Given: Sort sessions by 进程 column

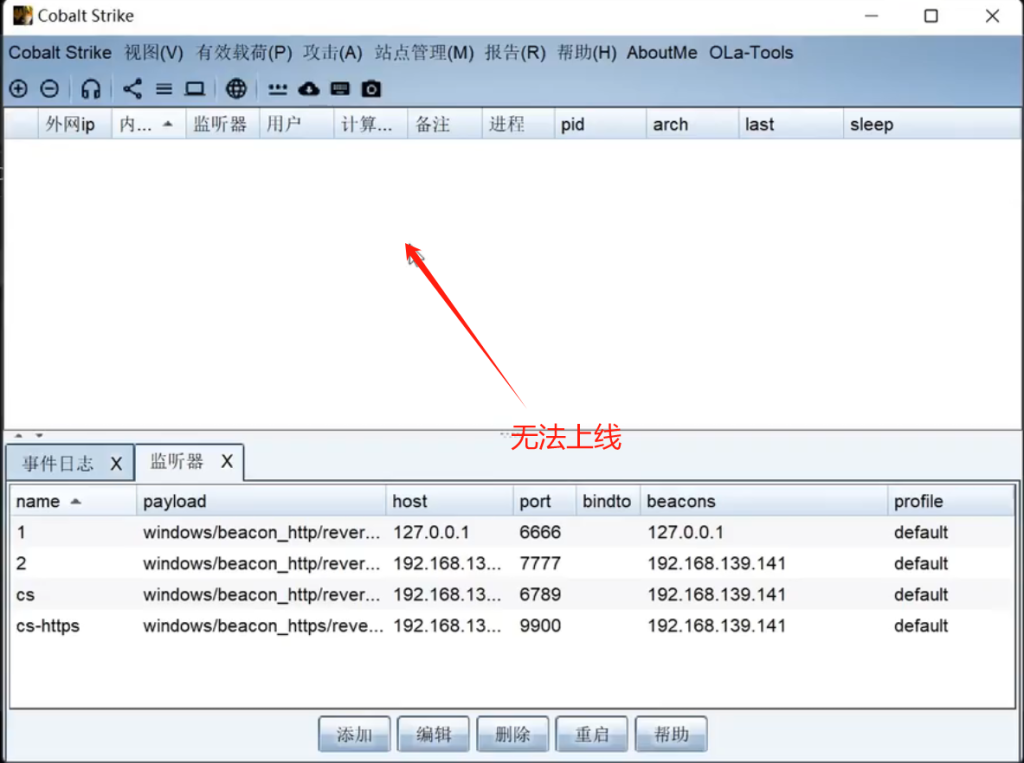Looking at the screenshot, I should click(x=519, y=124).
